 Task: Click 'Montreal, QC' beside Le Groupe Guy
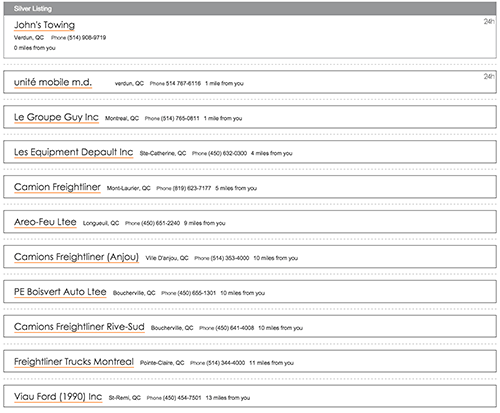tap(122, 118)
